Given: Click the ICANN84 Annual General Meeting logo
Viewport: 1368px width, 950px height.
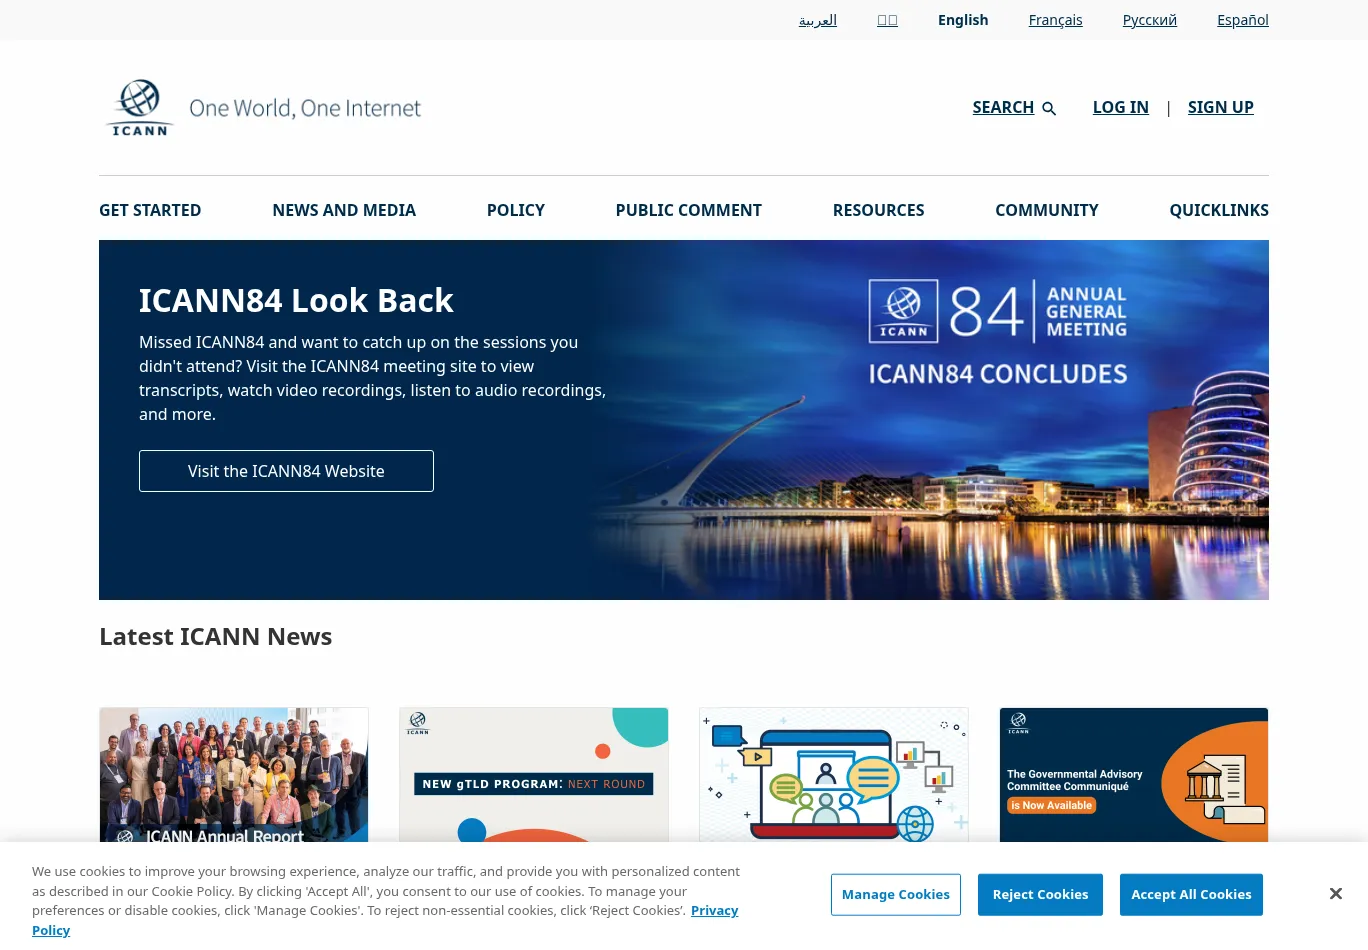Looking at the screenshot, I should pos(997,311).
